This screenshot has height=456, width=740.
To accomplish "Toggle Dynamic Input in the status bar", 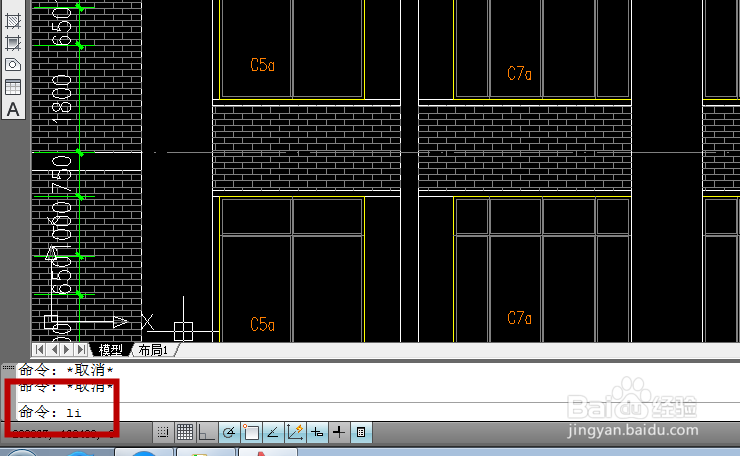I will point(317,432).
